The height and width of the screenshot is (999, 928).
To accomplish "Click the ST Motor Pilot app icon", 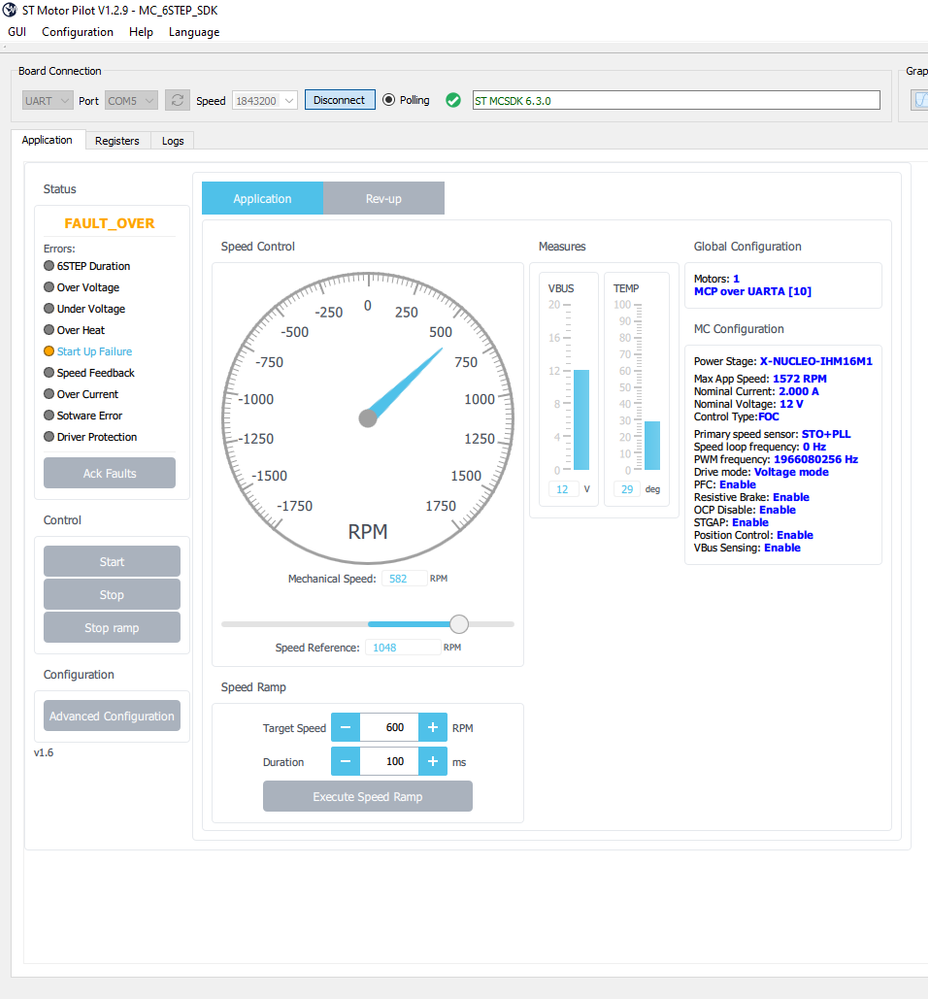I will point(10,10).
